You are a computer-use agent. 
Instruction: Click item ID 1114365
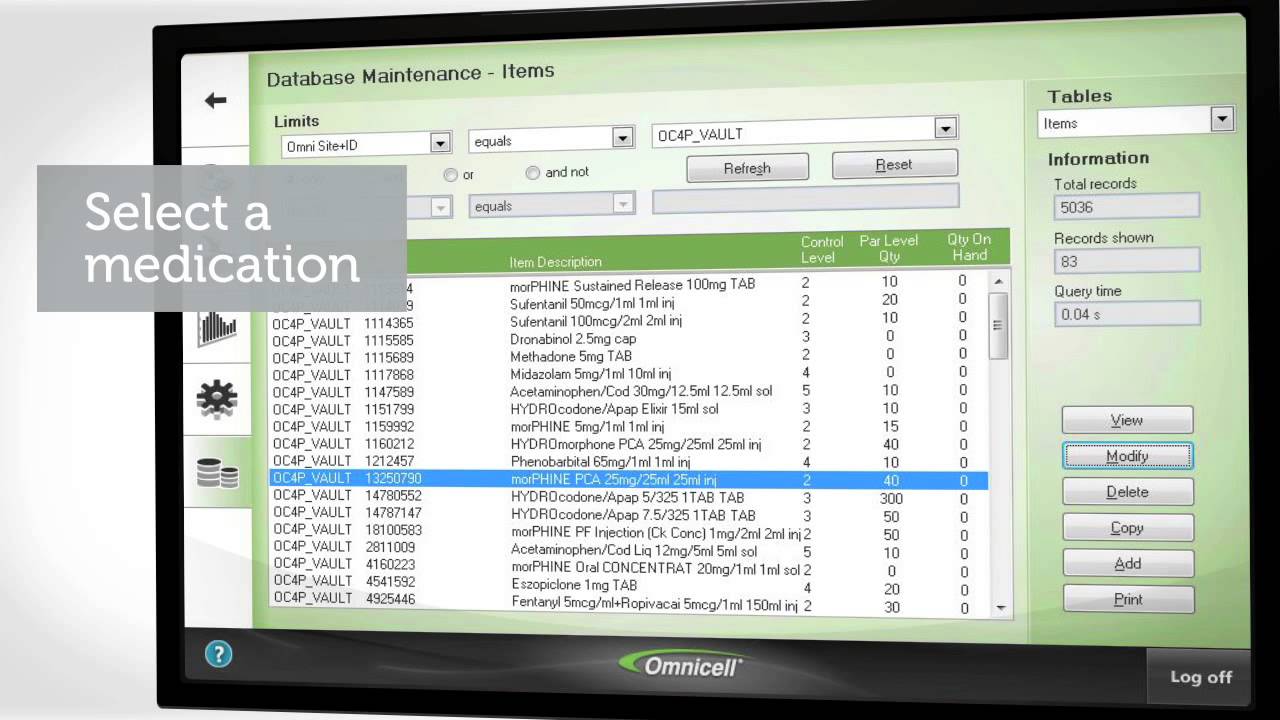click(x=389, y=323)
